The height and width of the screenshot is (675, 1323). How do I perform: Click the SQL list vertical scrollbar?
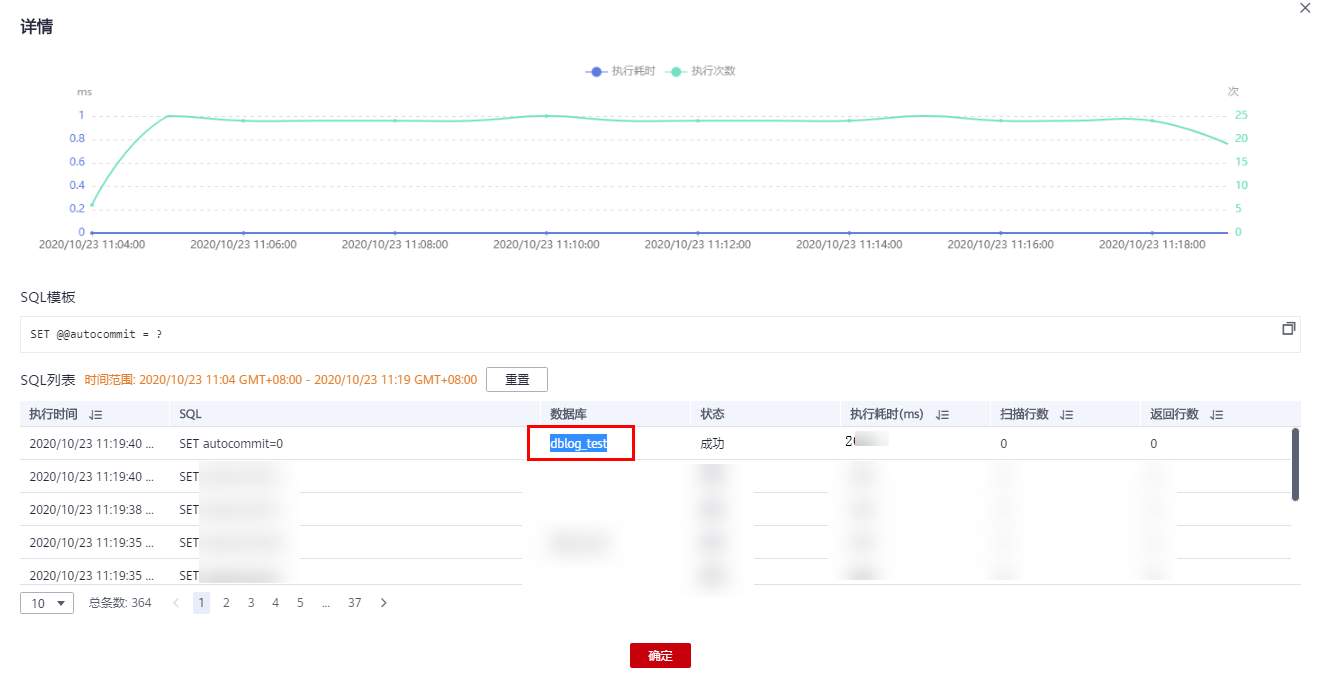pos(1296,464)
